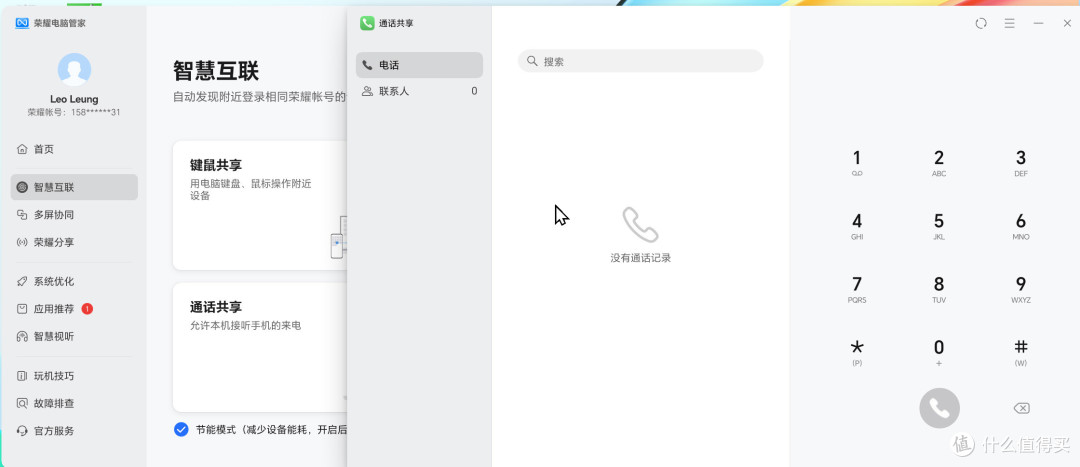Image resolution: width=1080 pixels, height=467 pixels.
Task: Open 应用推荐 sidebar item
Action: pos(74,309)
